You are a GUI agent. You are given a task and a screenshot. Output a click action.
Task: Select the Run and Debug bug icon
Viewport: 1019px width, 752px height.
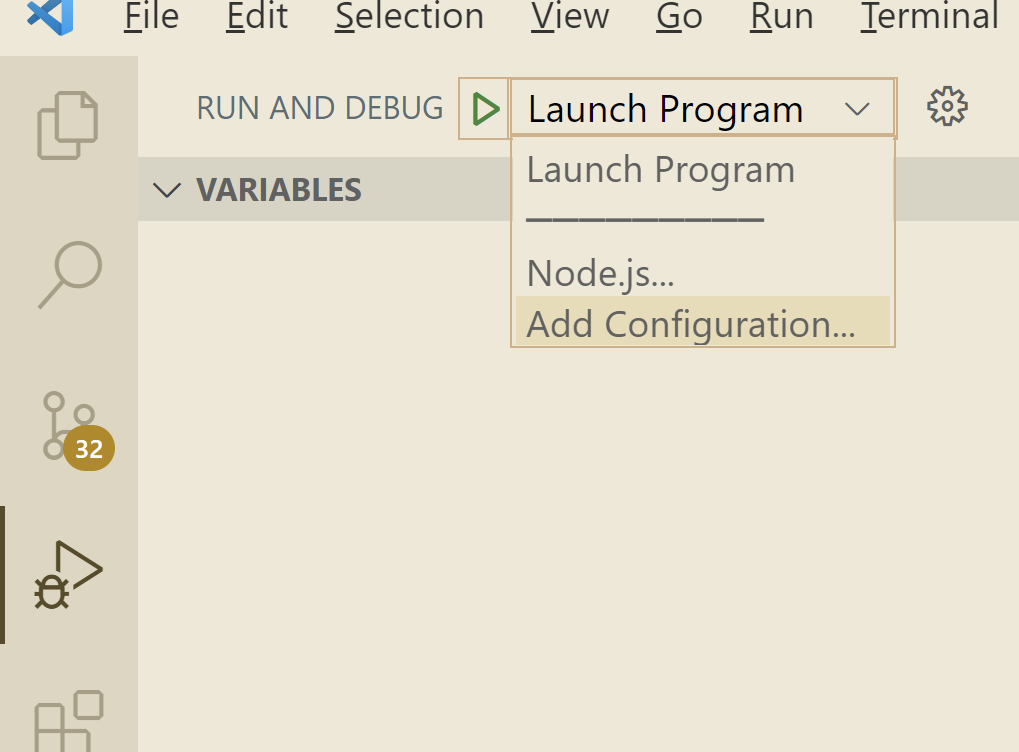[x=68, y=575]
